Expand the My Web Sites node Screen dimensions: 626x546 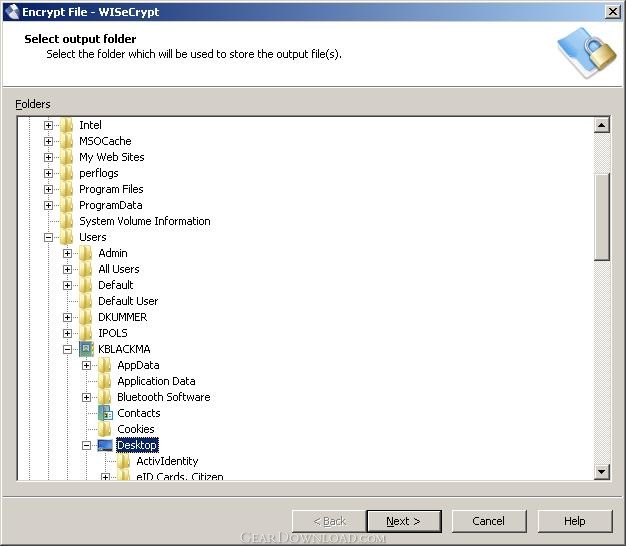[x=48, y=157]
